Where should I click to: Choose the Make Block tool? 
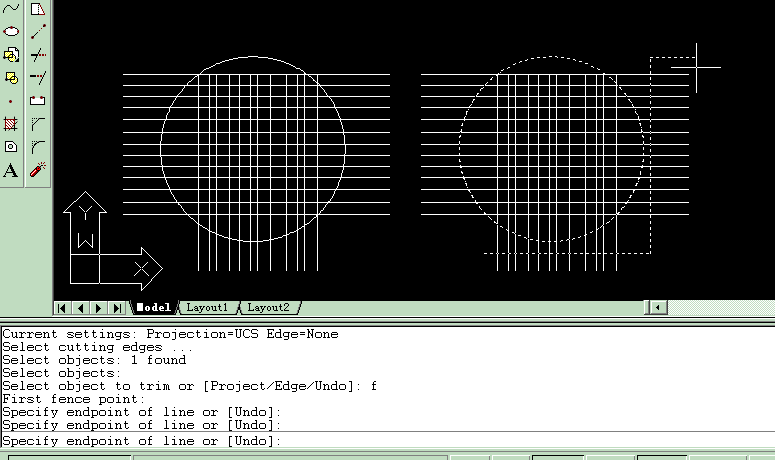click(x=11, y=78)
